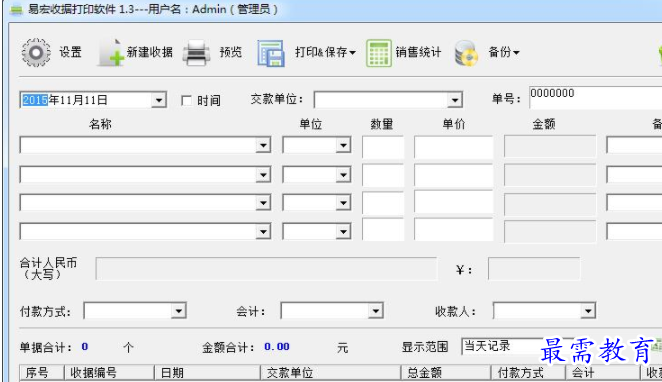Click fourth row 数量 input field
Image resolution: width=662 pixels, height=382 pixels.
tap(383, 230)
